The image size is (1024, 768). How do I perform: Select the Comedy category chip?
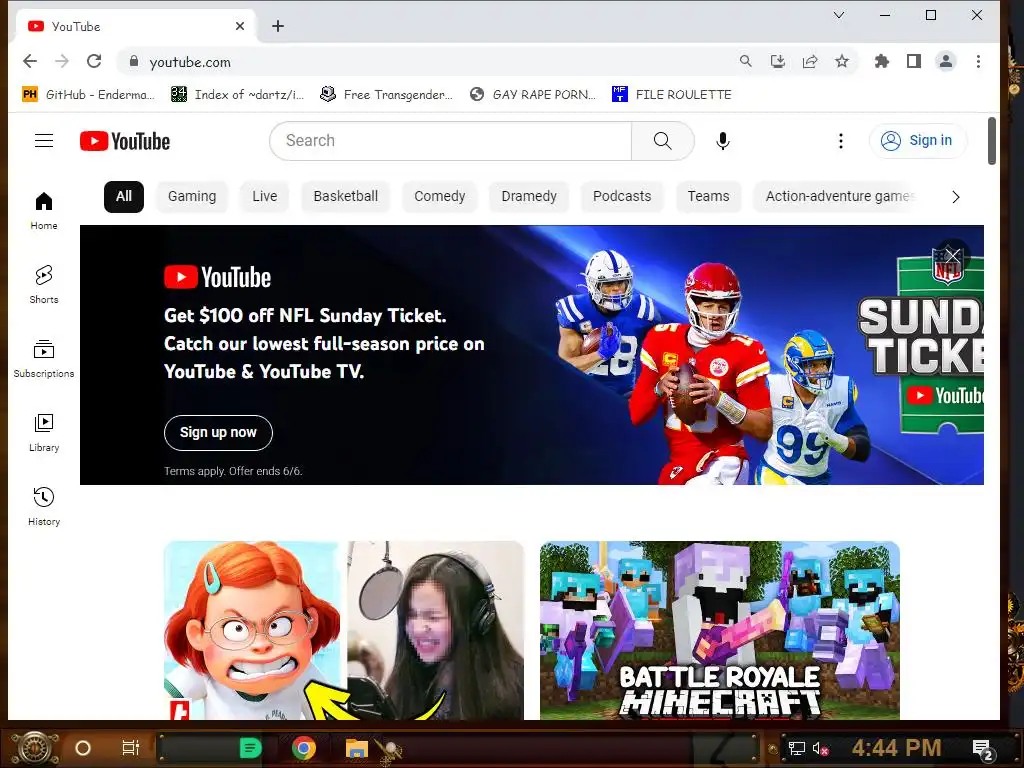pyautogui.click(x=440, y=197)
